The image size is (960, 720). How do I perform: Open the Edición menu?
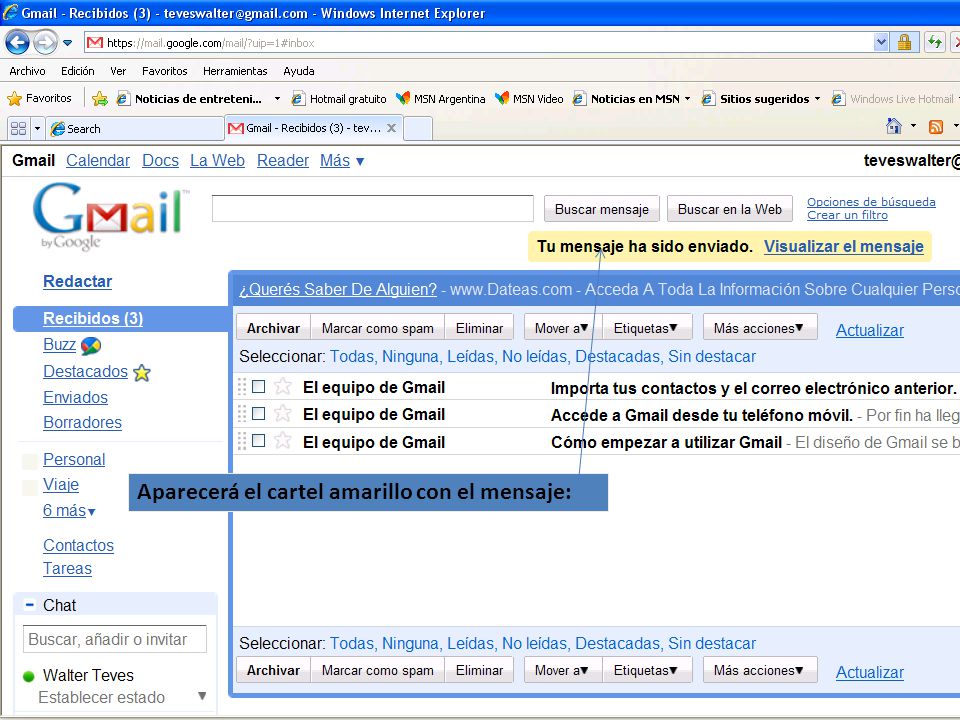click(x=78, y=71)
